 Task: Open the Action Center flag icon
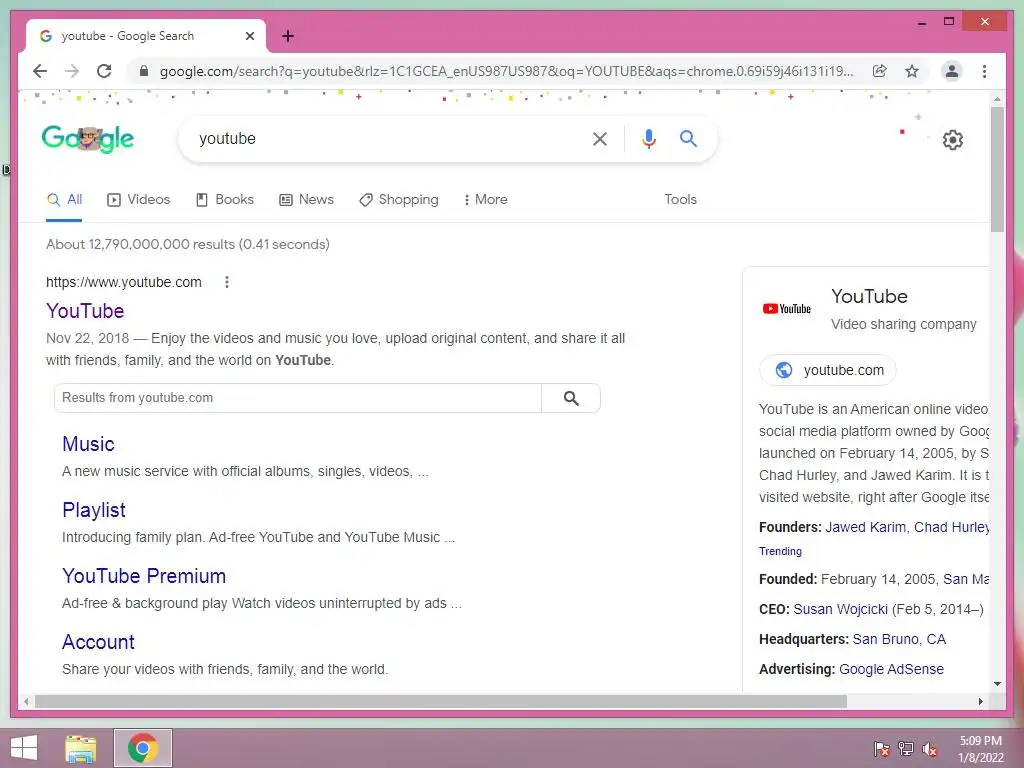(x=881, y=749)
